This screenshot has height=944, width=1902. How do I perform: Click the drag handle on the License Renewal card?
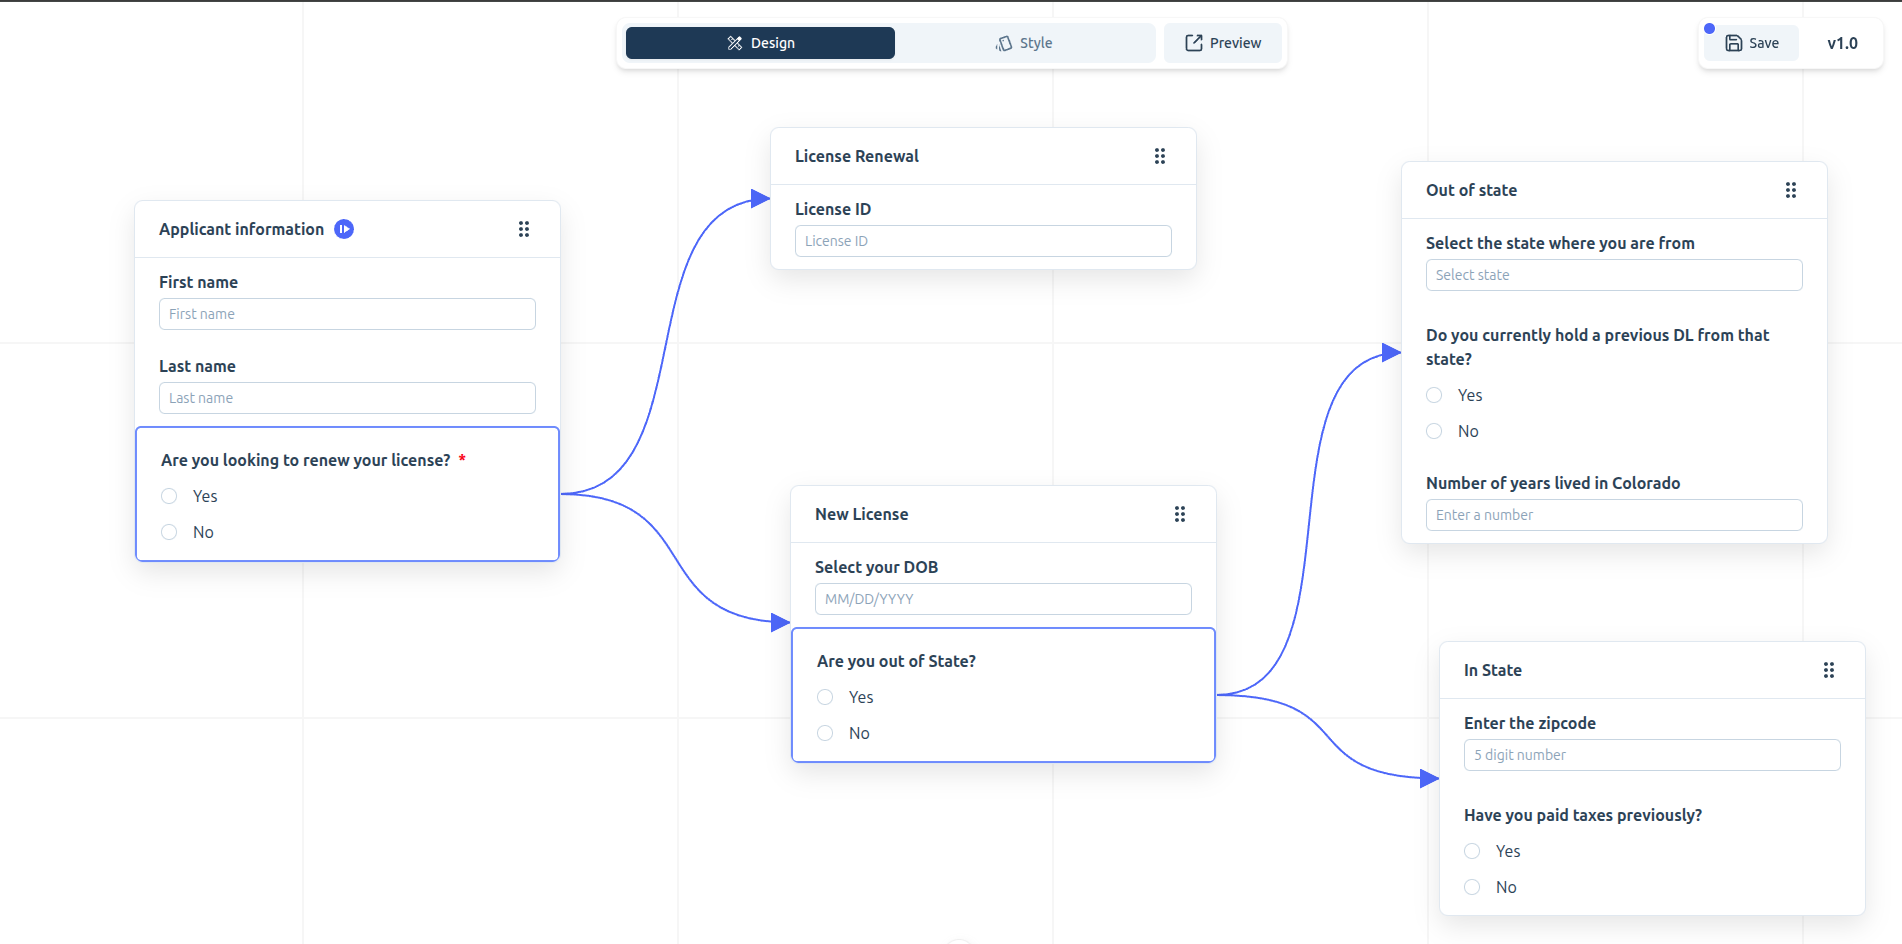1159,156
